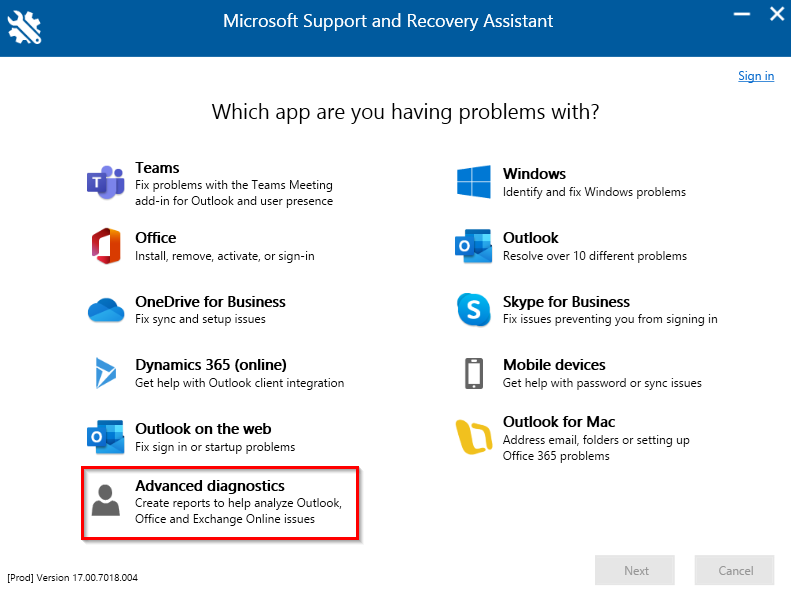791x592 pixels.
Task: Select the OneDrive cloud icon
Action: click(106, 310)
